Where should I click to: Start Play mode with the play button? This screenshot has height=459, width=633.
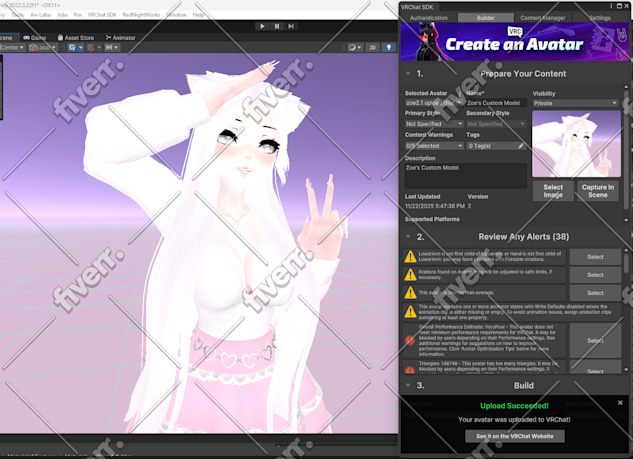[262, 26]
